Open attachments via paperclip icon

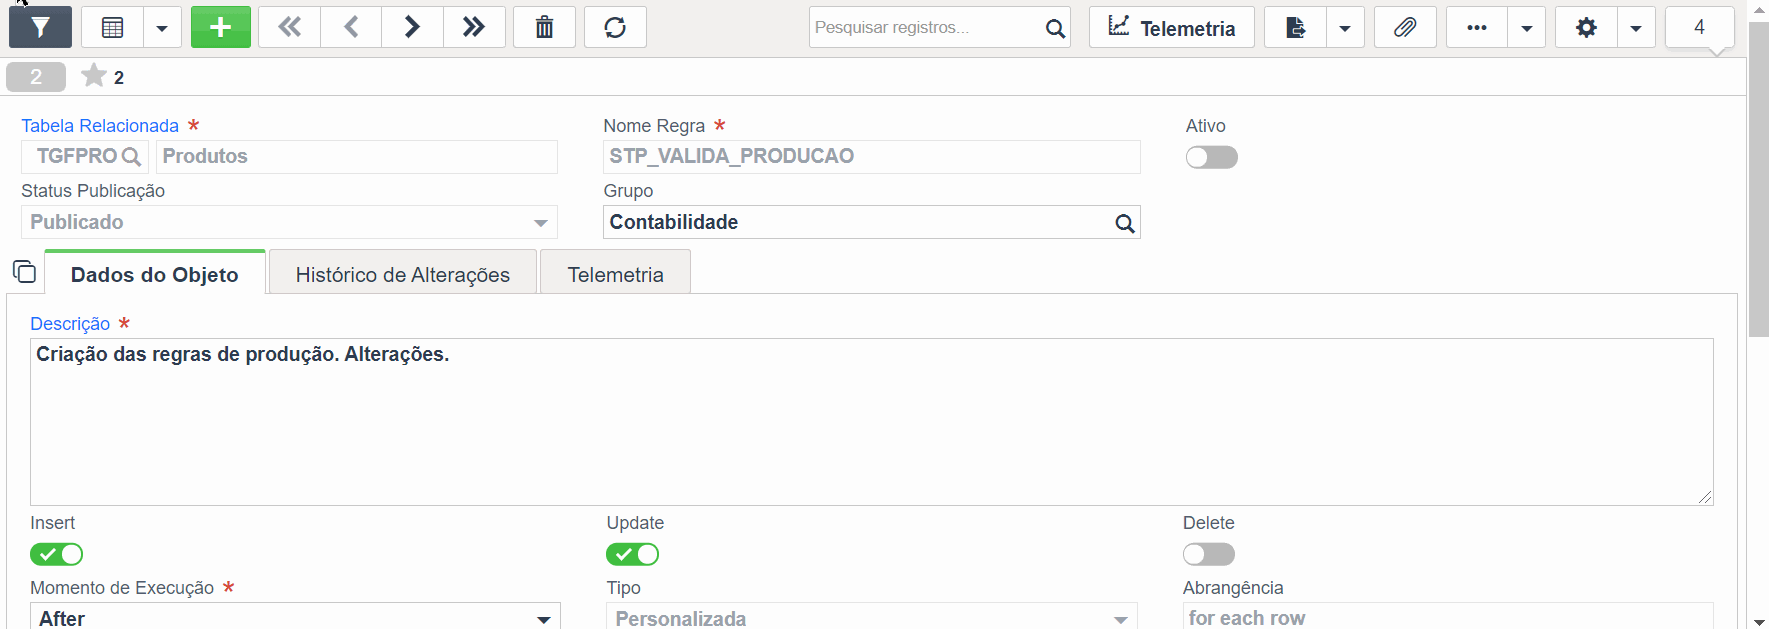click(x=1405, y=27)
